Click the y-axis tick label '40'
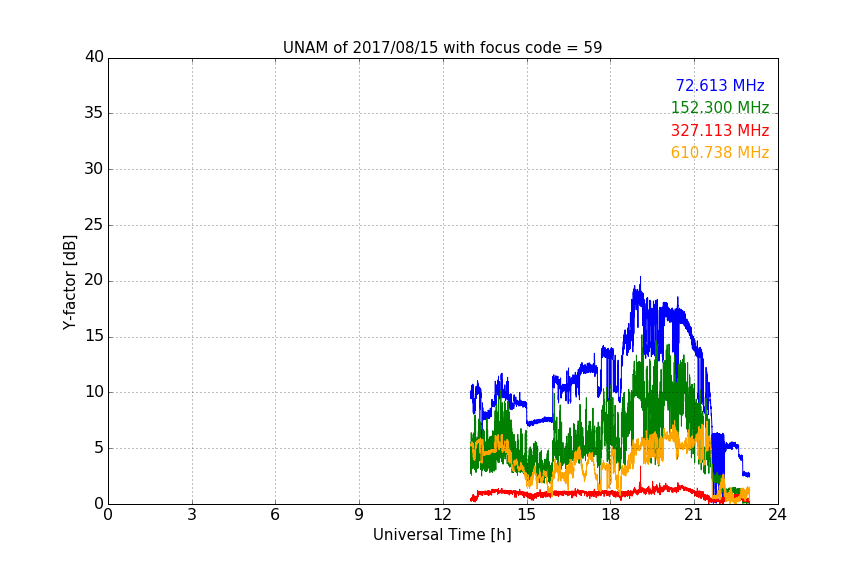 point(94,57)
